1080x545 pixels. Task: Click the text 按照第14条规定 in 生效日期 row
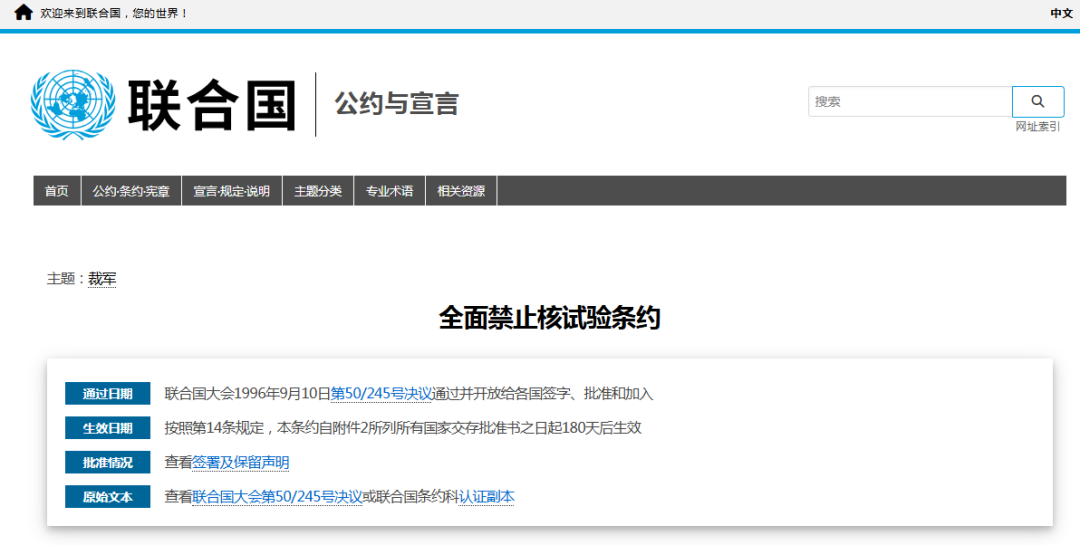tap(214, 428)
